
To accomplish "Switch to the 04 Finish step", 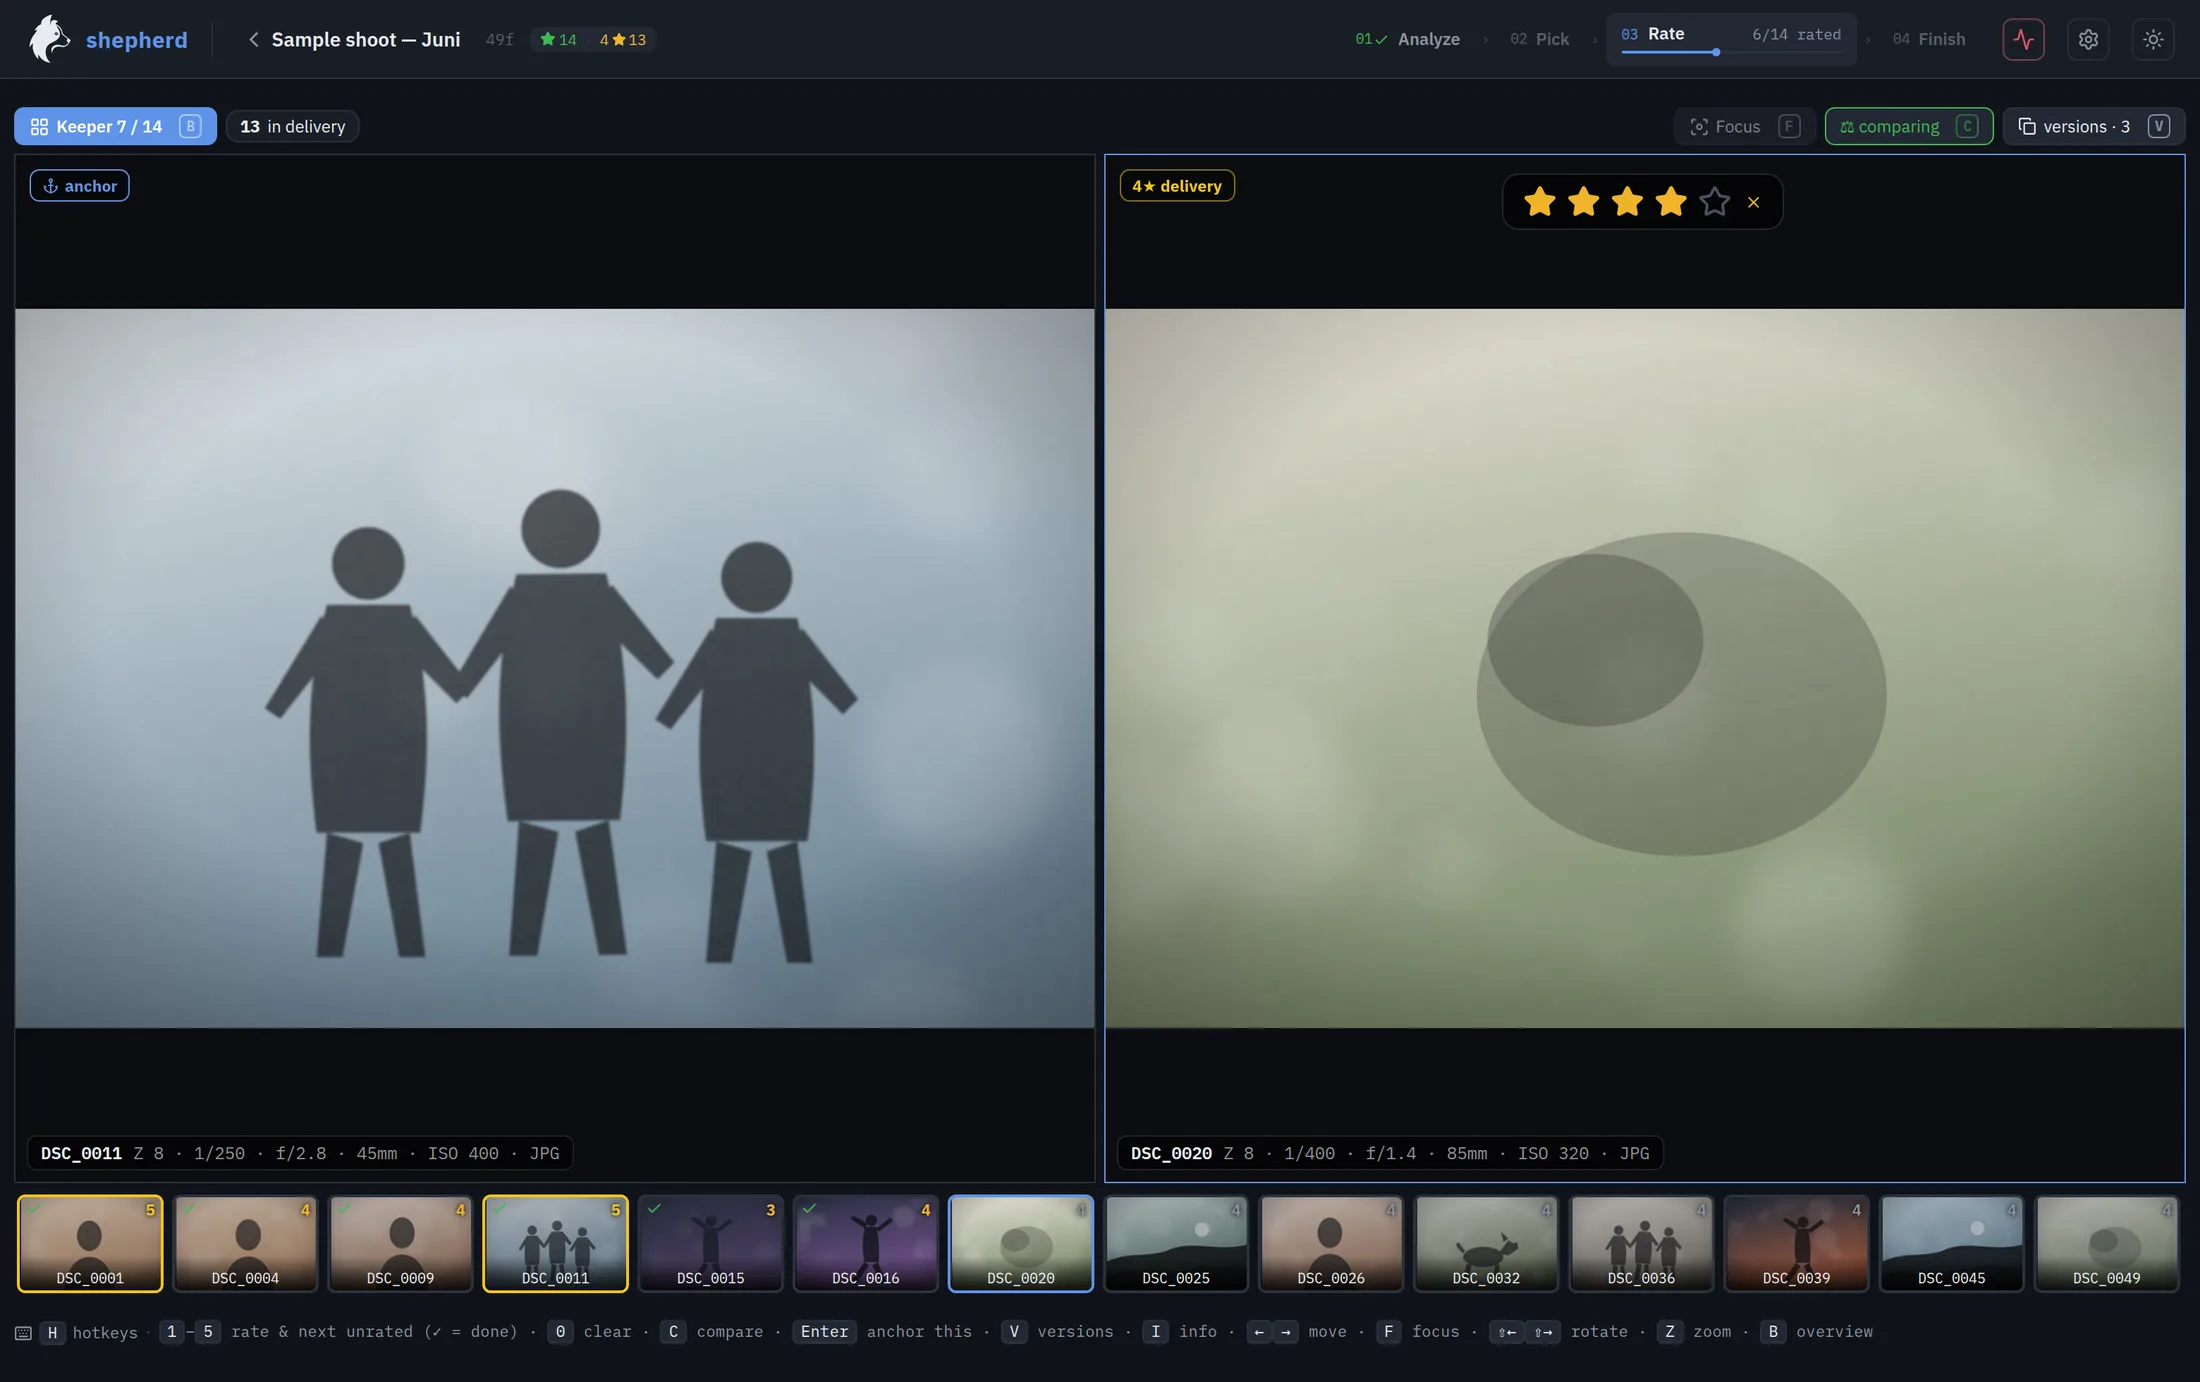I will pos(1929,39).
